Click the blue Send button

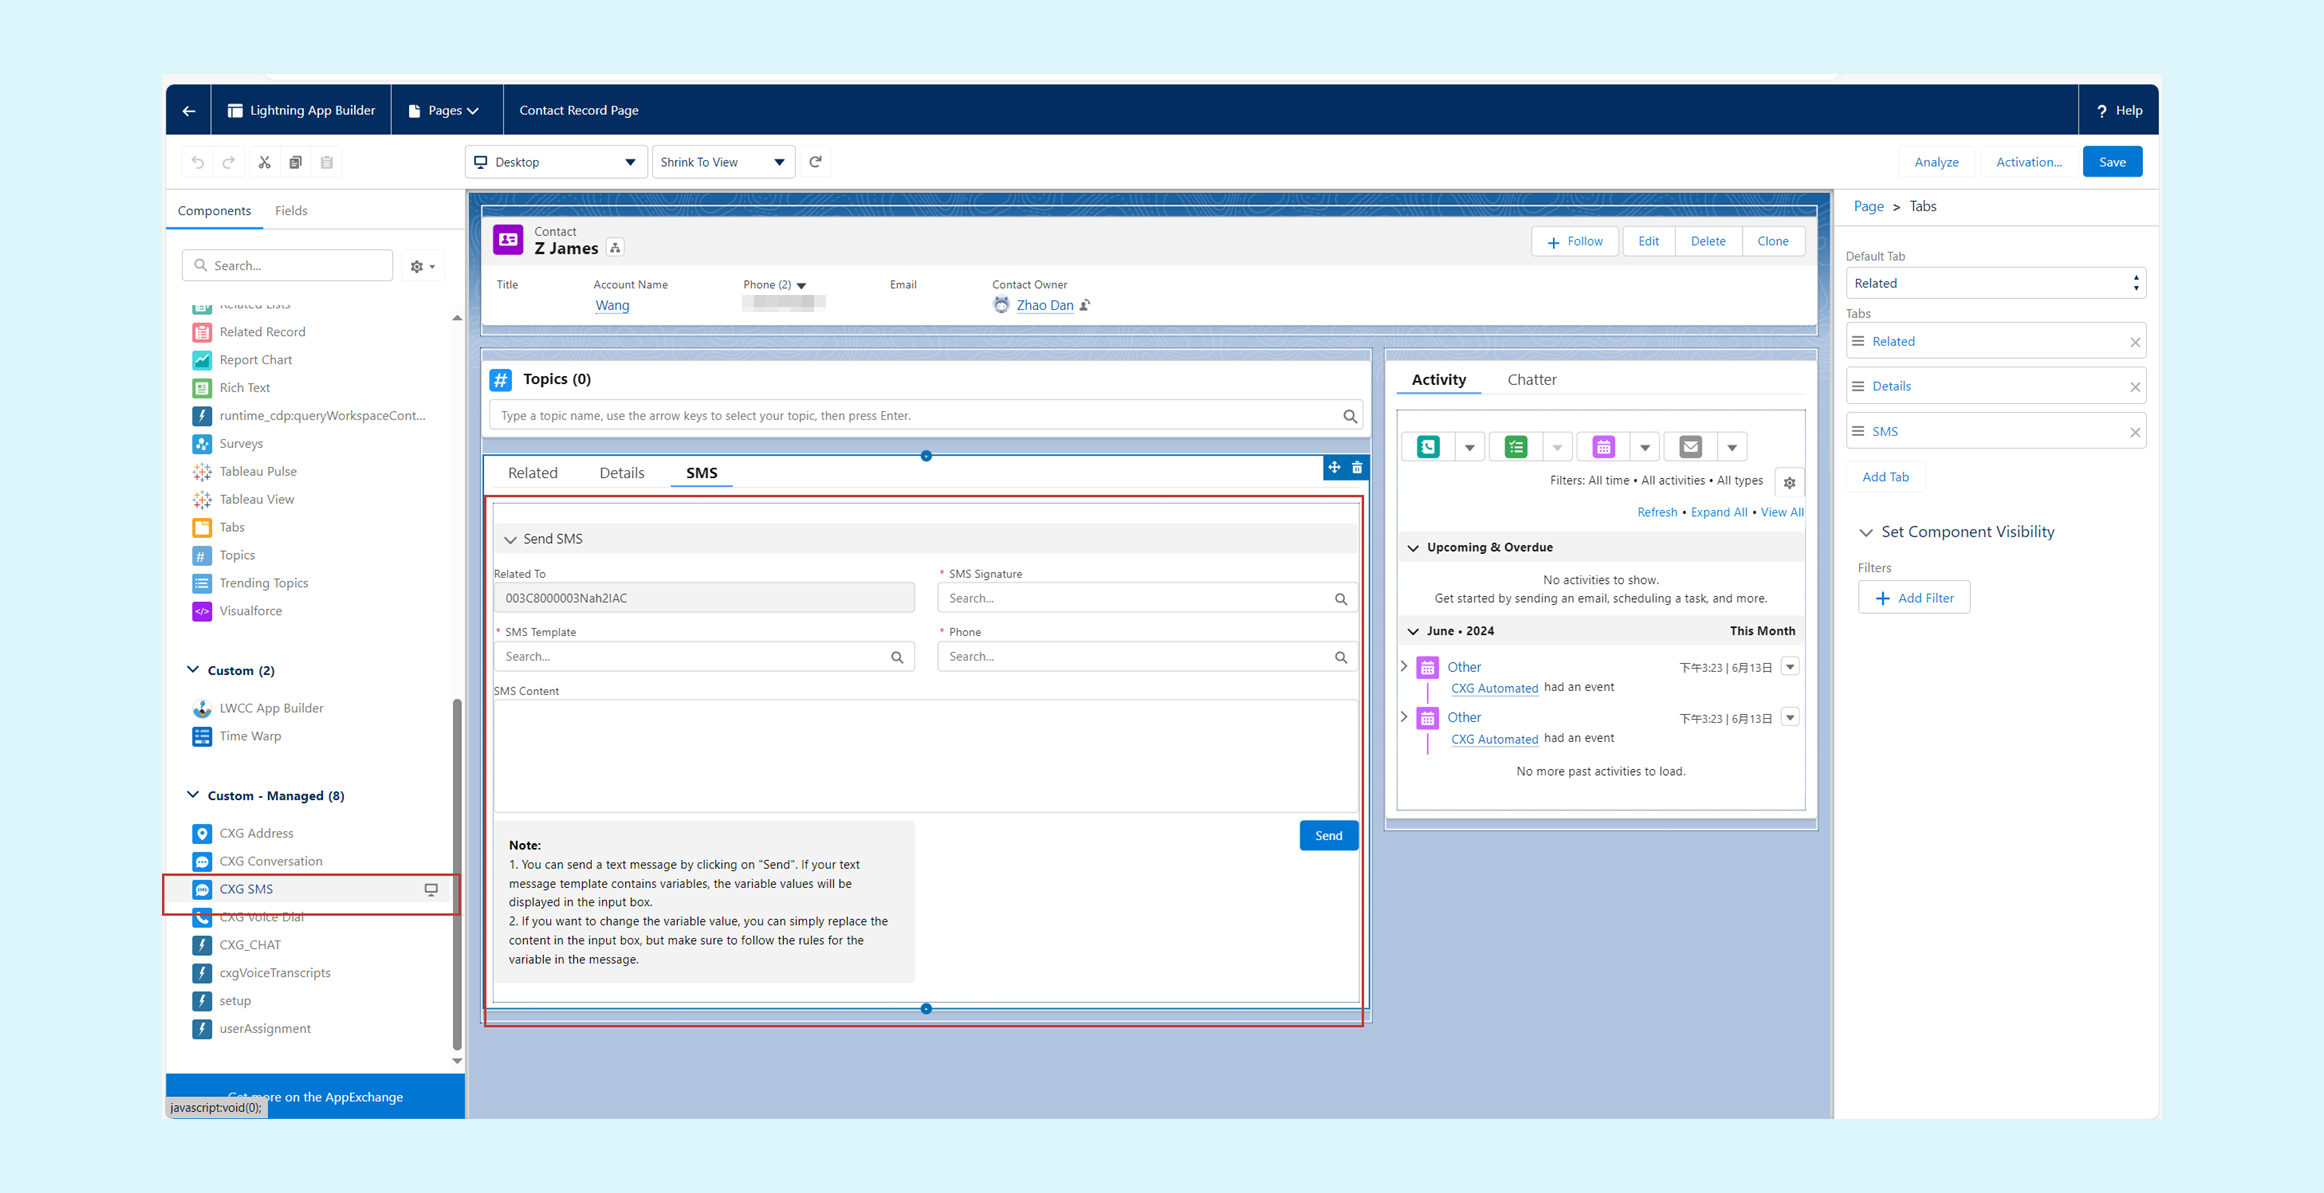point(1328,836)
